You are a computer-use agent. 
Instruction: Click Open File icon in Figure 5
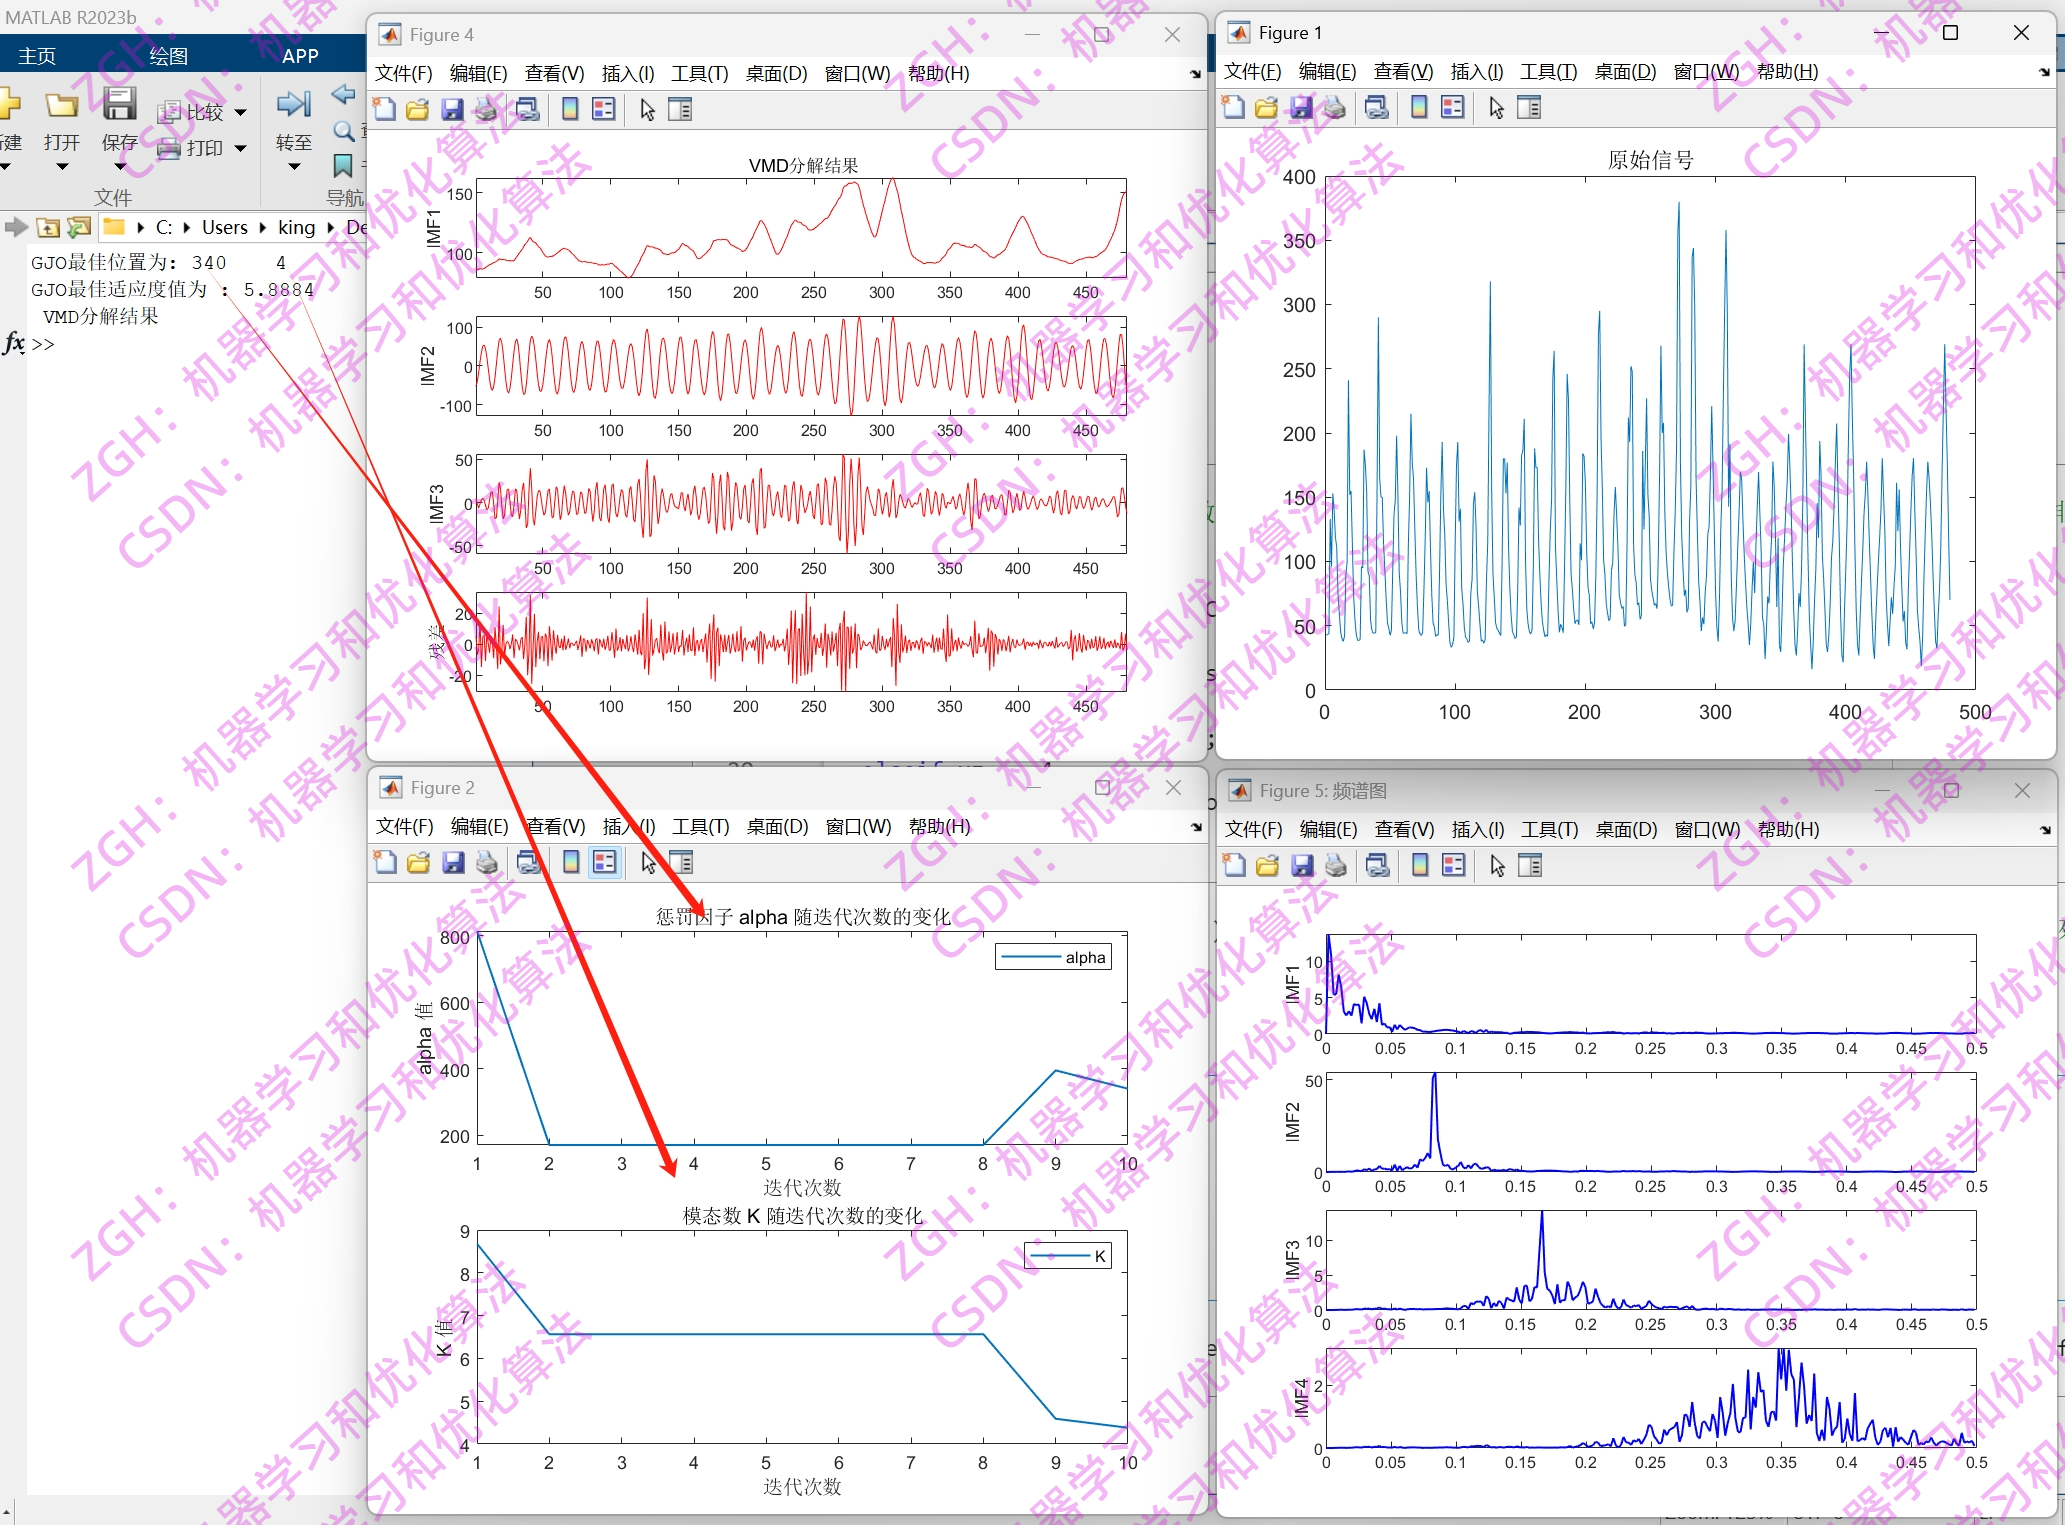1267,866
